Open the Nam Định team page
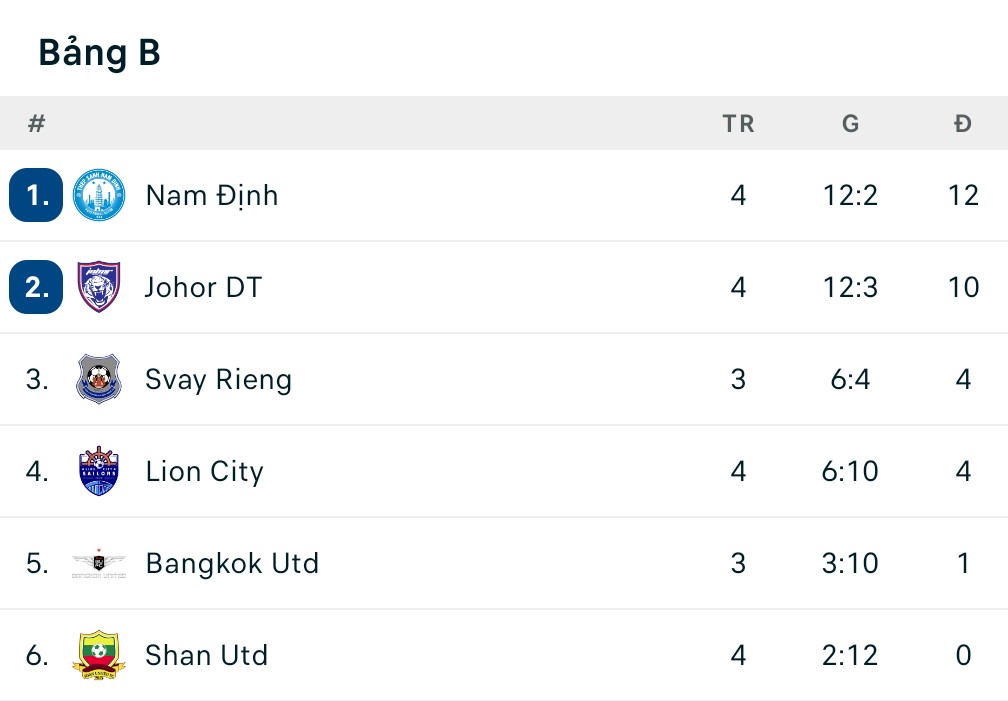The image size is (1008, 701). 212,195
